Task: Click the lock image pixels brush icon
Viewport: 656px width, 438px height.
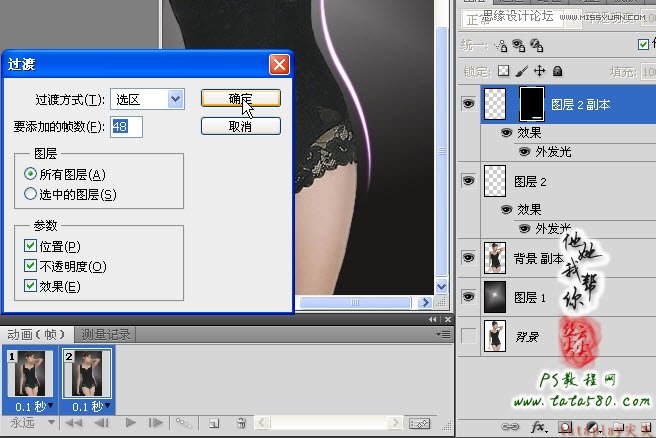Action: pyautogui.click(x=521, y=71)
